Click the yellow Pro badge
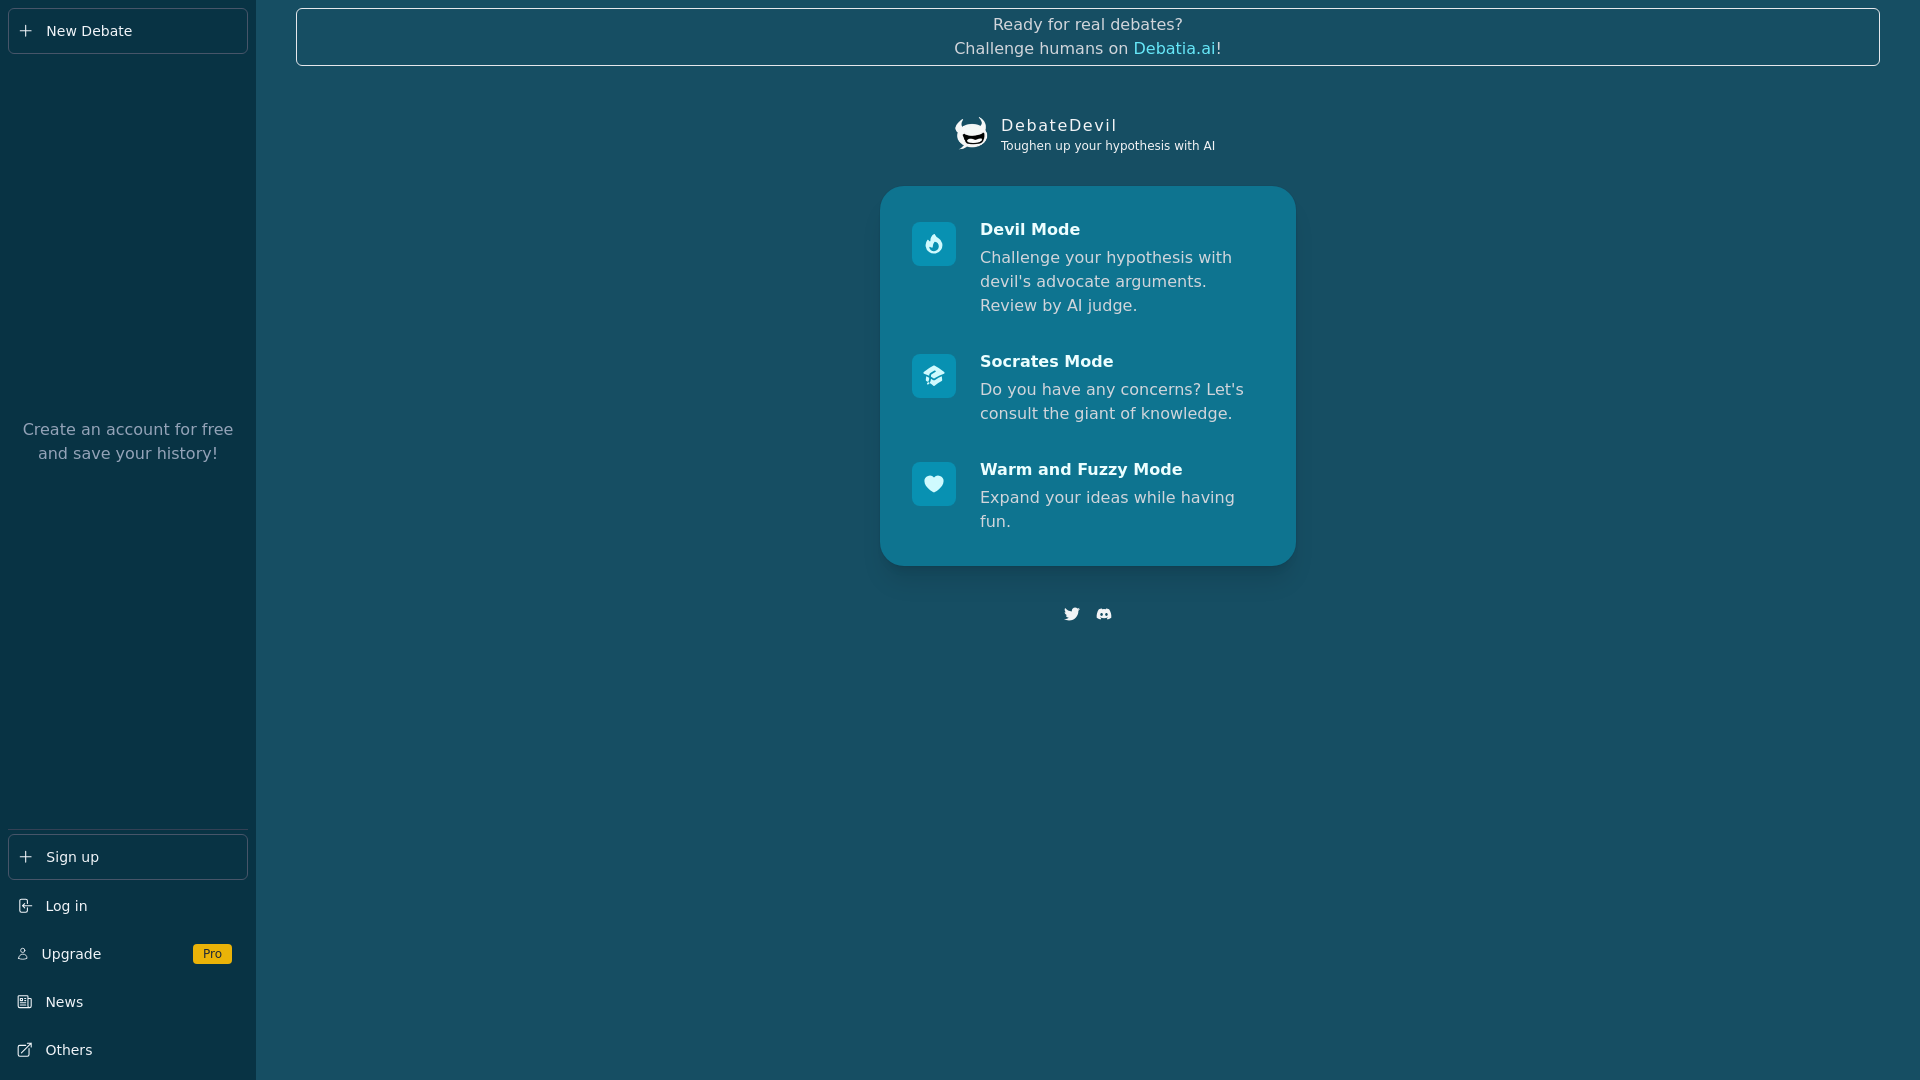Viewport: 1920px width, 1080px height. [211, 954]
